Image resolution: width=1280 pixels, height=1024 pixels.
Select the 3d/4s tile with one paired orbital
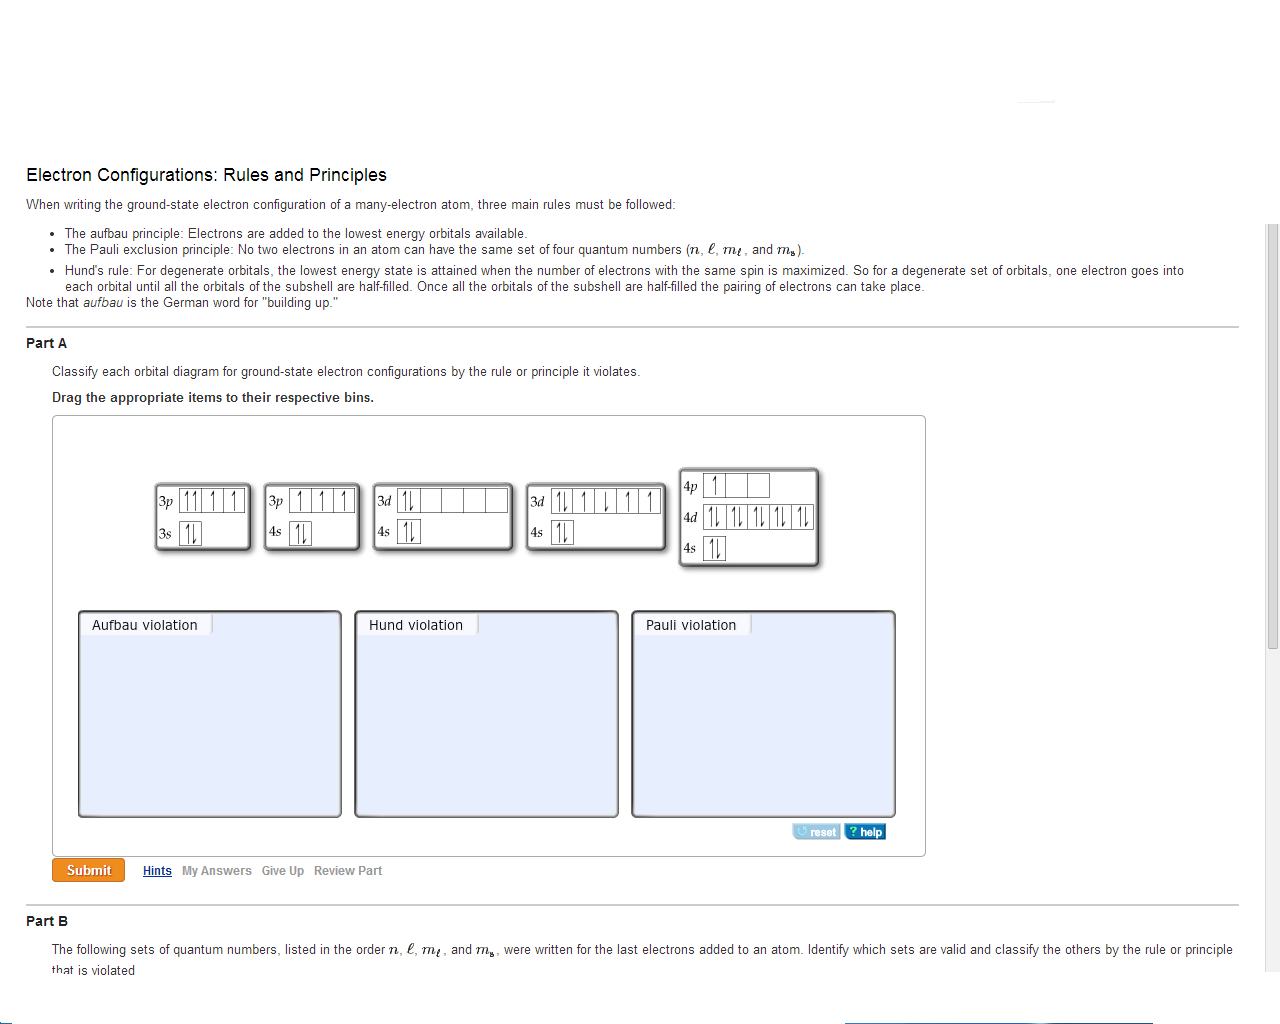(443, 516)
